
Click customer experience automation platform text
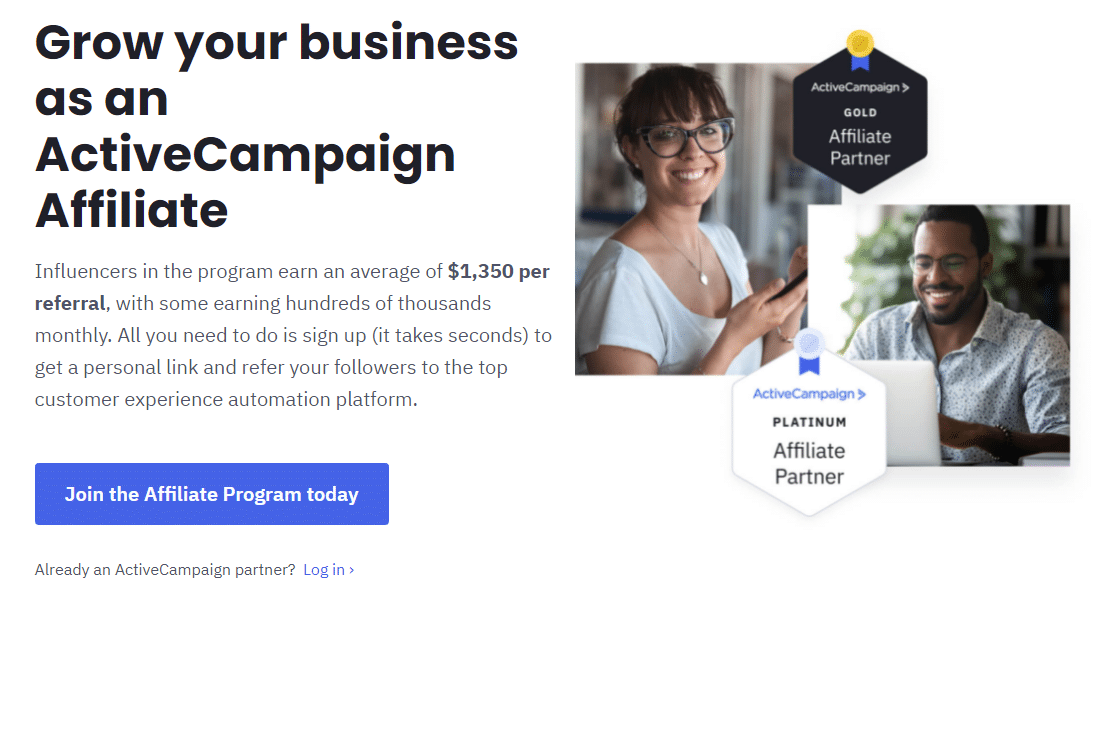click(x=226, y=399)
